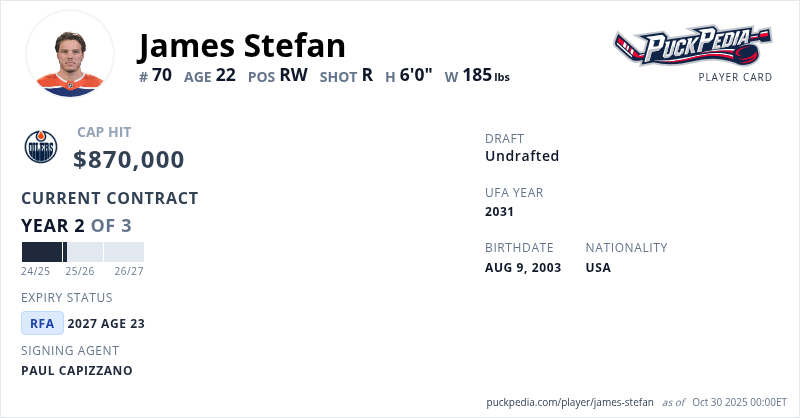Click the jersey number 70
This screenshot has width=800, height=418.
(162, 75)
